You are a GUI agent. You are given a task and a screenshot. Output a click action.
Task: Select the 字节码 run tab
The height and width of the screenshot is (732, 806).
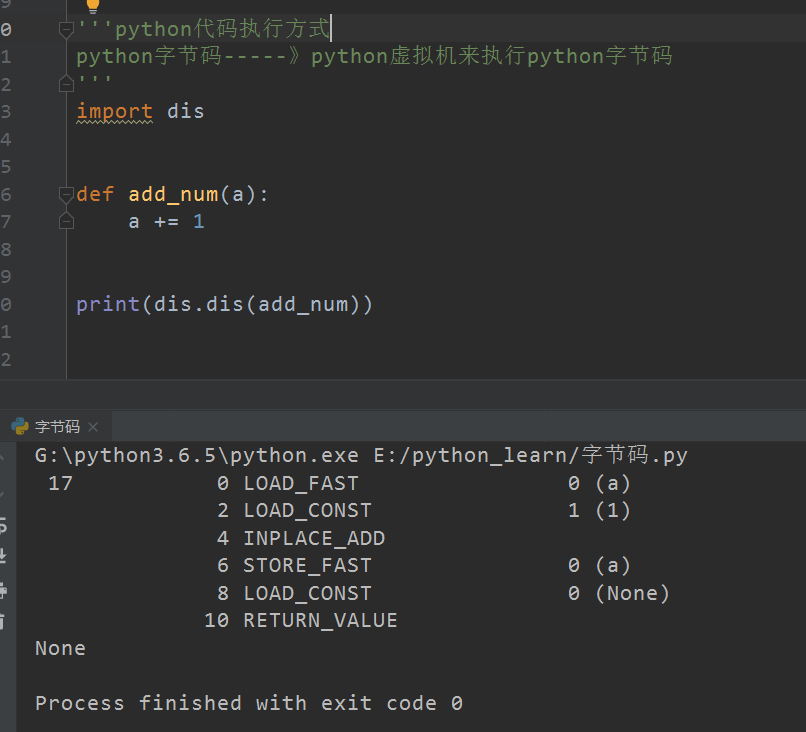(x=56, y=426)
